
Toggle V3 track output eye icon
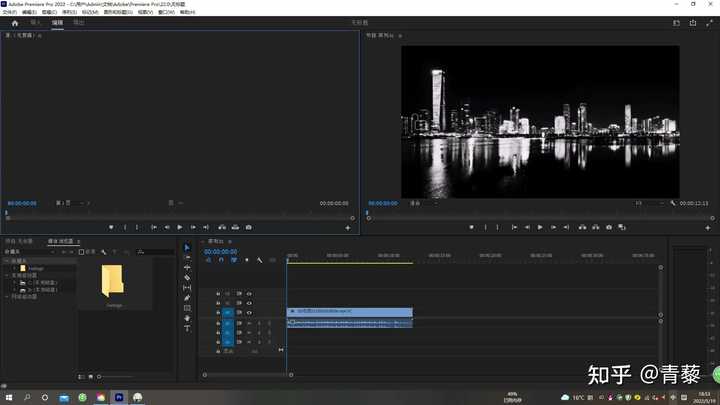coord(249,293)
